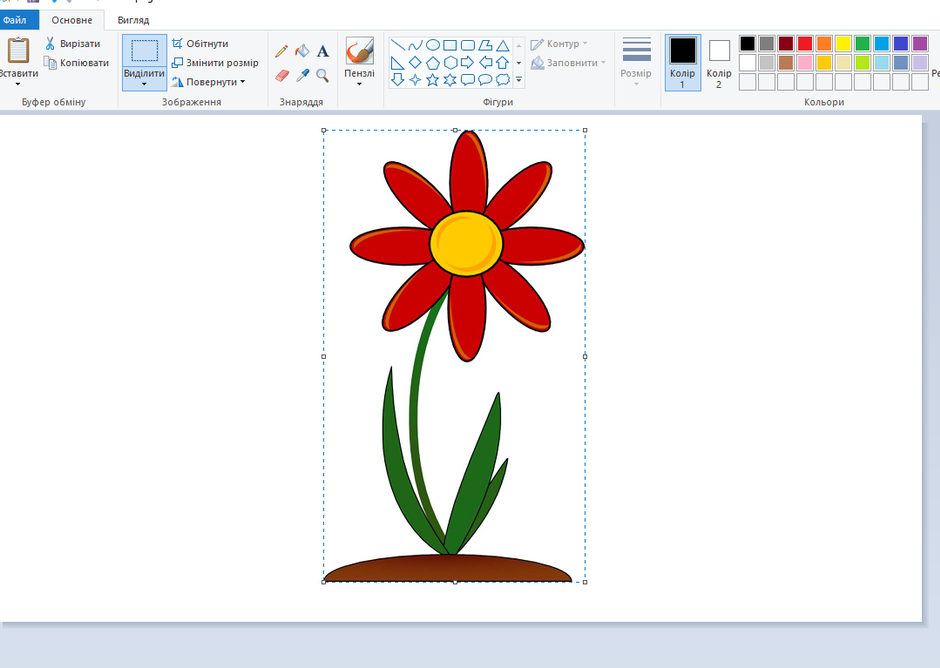Choose the Cloud callout shape
The height and width of the screenshot is (668, 940).
pyautogui.click(x=502, y=80)
